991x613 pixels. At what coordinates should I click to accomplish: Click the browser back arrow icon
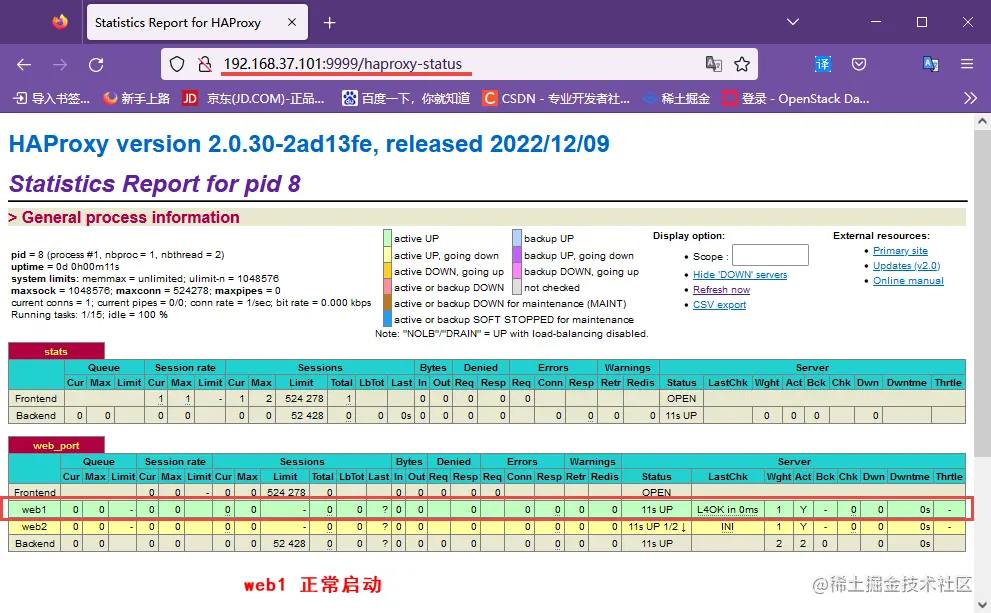click(x=24, y=63)
